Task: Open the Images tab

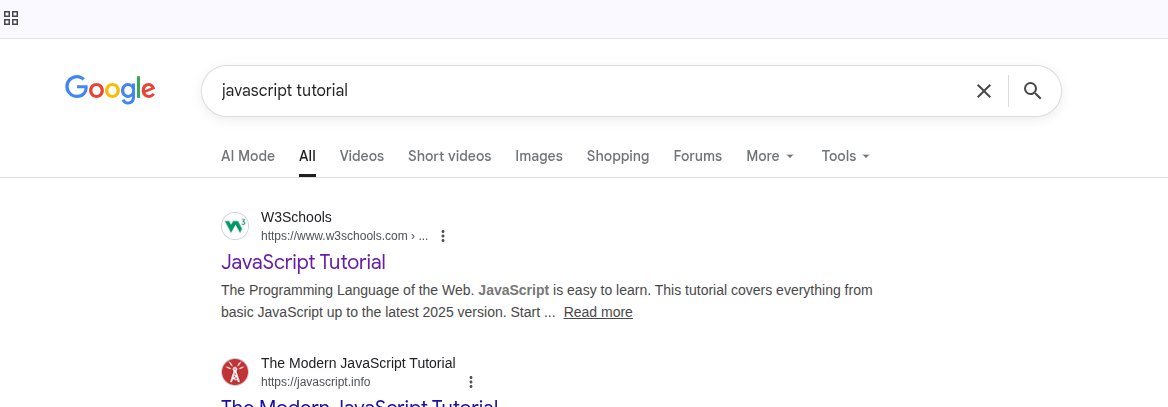Action: tap(539, 156)
